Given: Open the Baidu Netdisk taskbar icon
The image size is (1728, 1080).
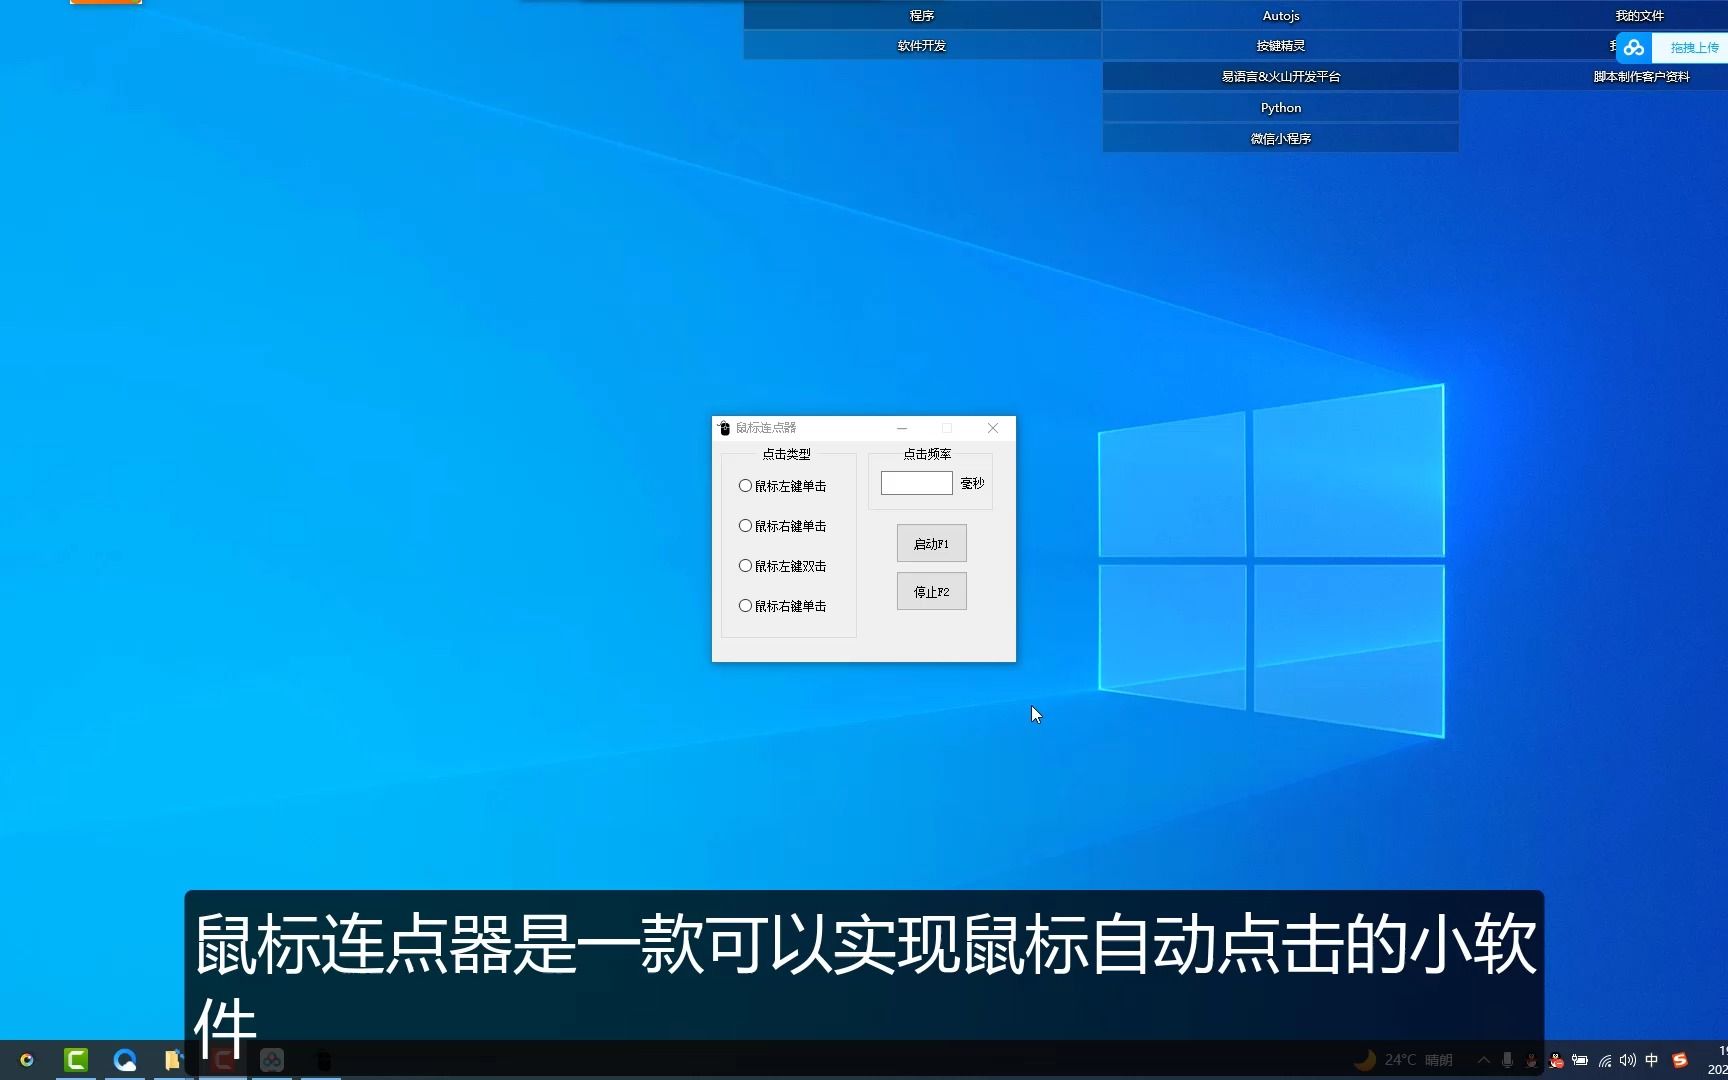Looking at the screenshot, I should point(272,1060).
